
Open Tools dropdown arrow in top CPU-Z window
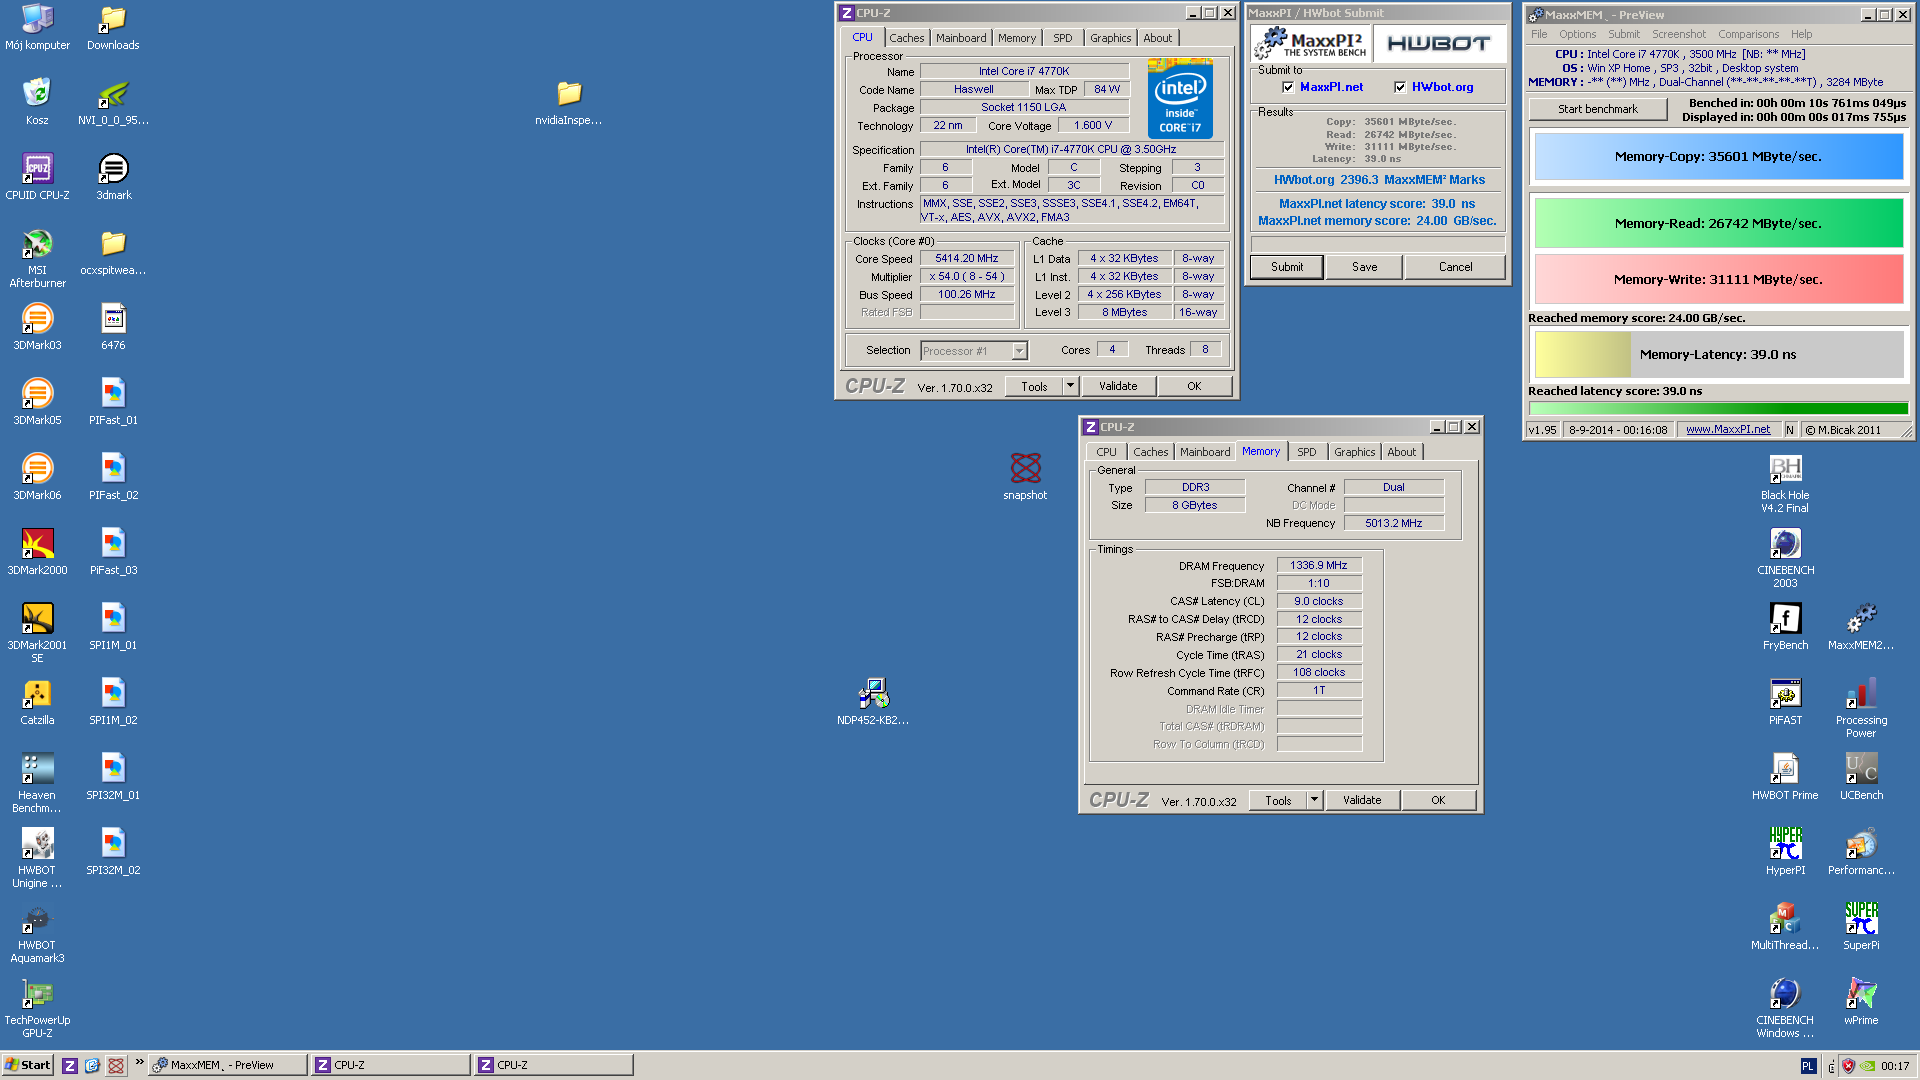(x=1070, y=386)
